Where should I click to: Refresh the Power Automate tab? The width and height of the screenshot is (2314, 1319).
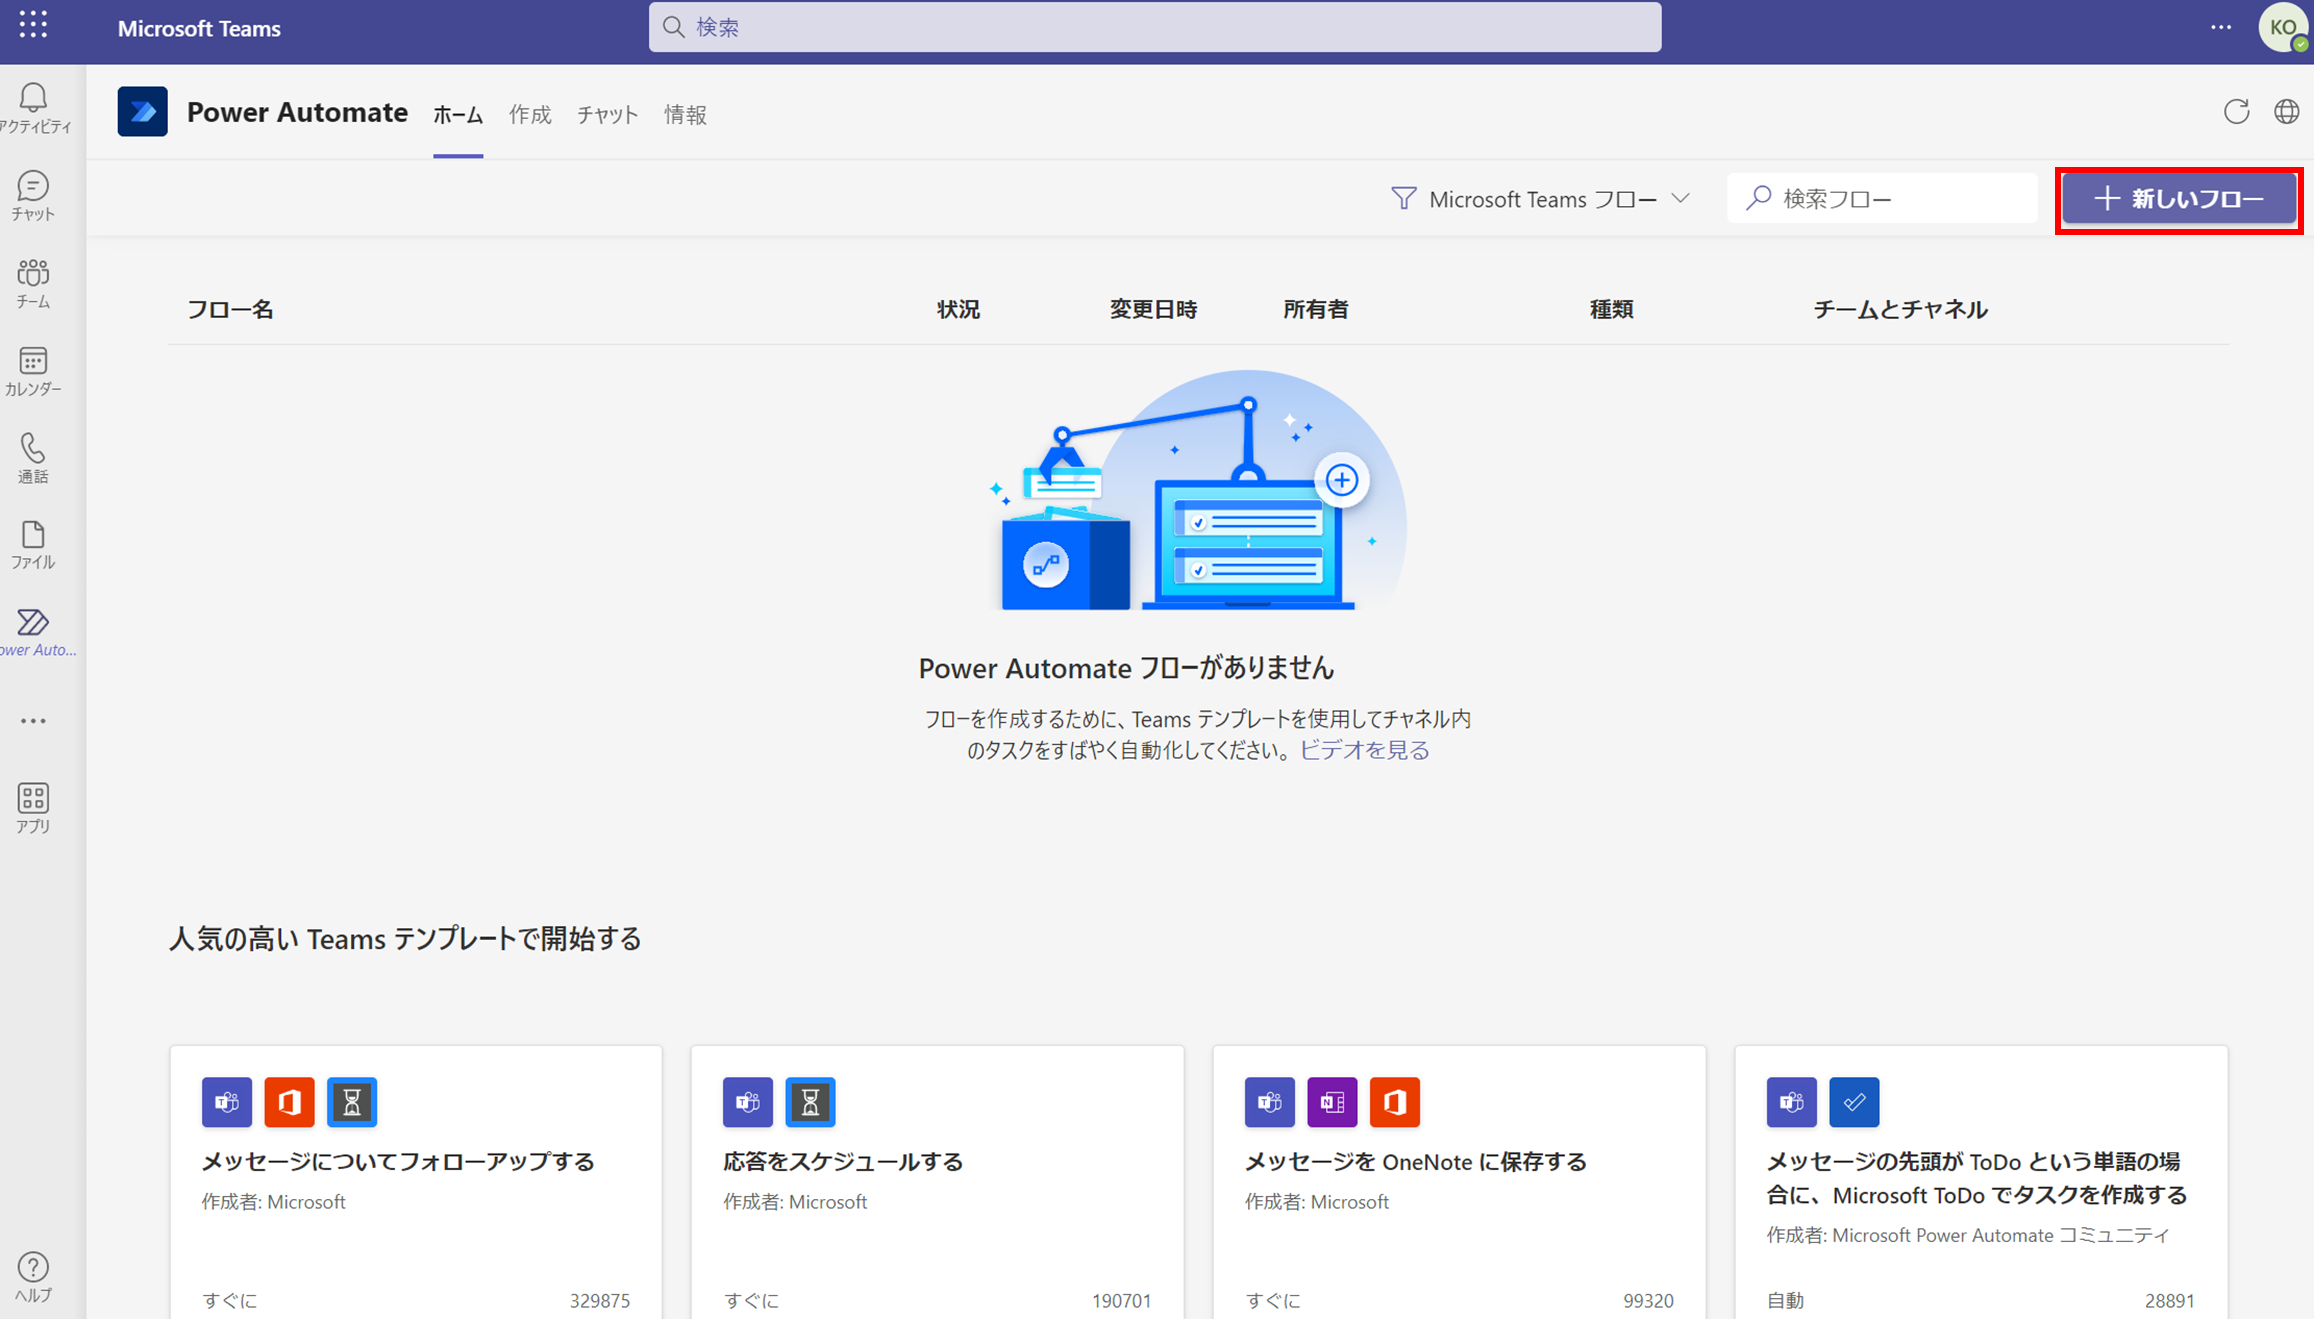(2236, 111)
